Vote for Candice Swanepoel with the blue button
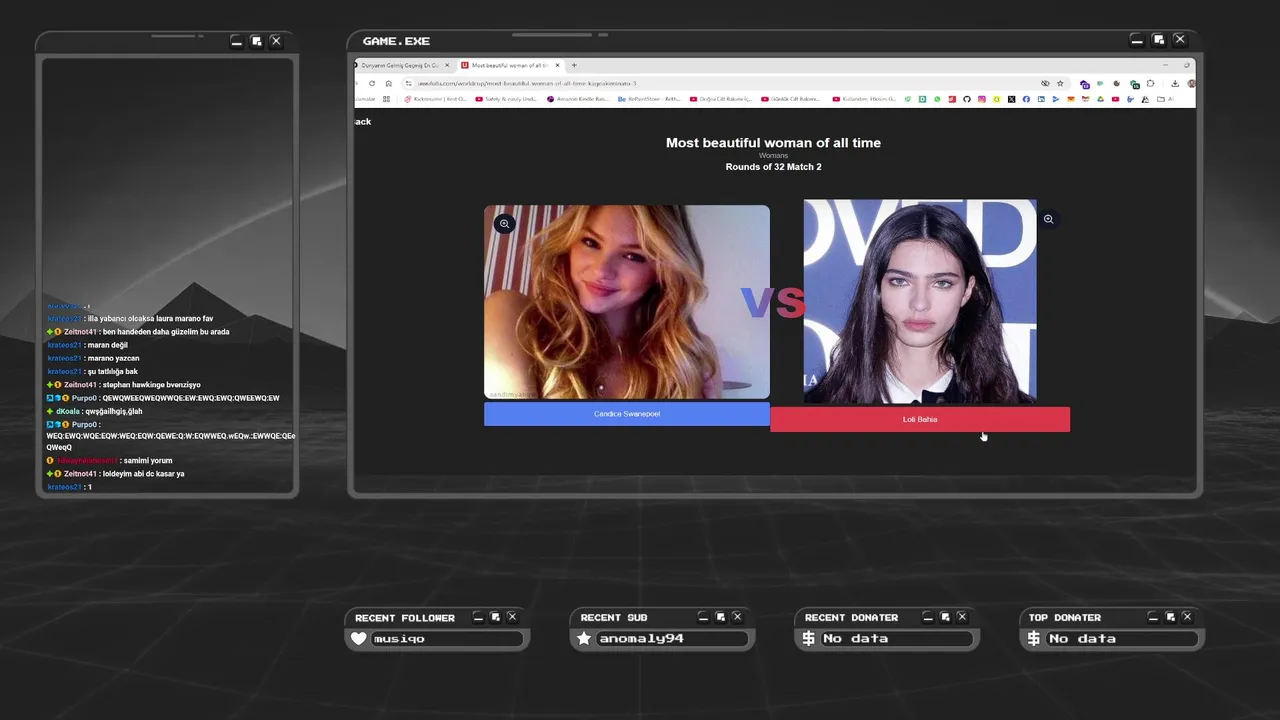Screen dimensions: 1280x720 627,414
